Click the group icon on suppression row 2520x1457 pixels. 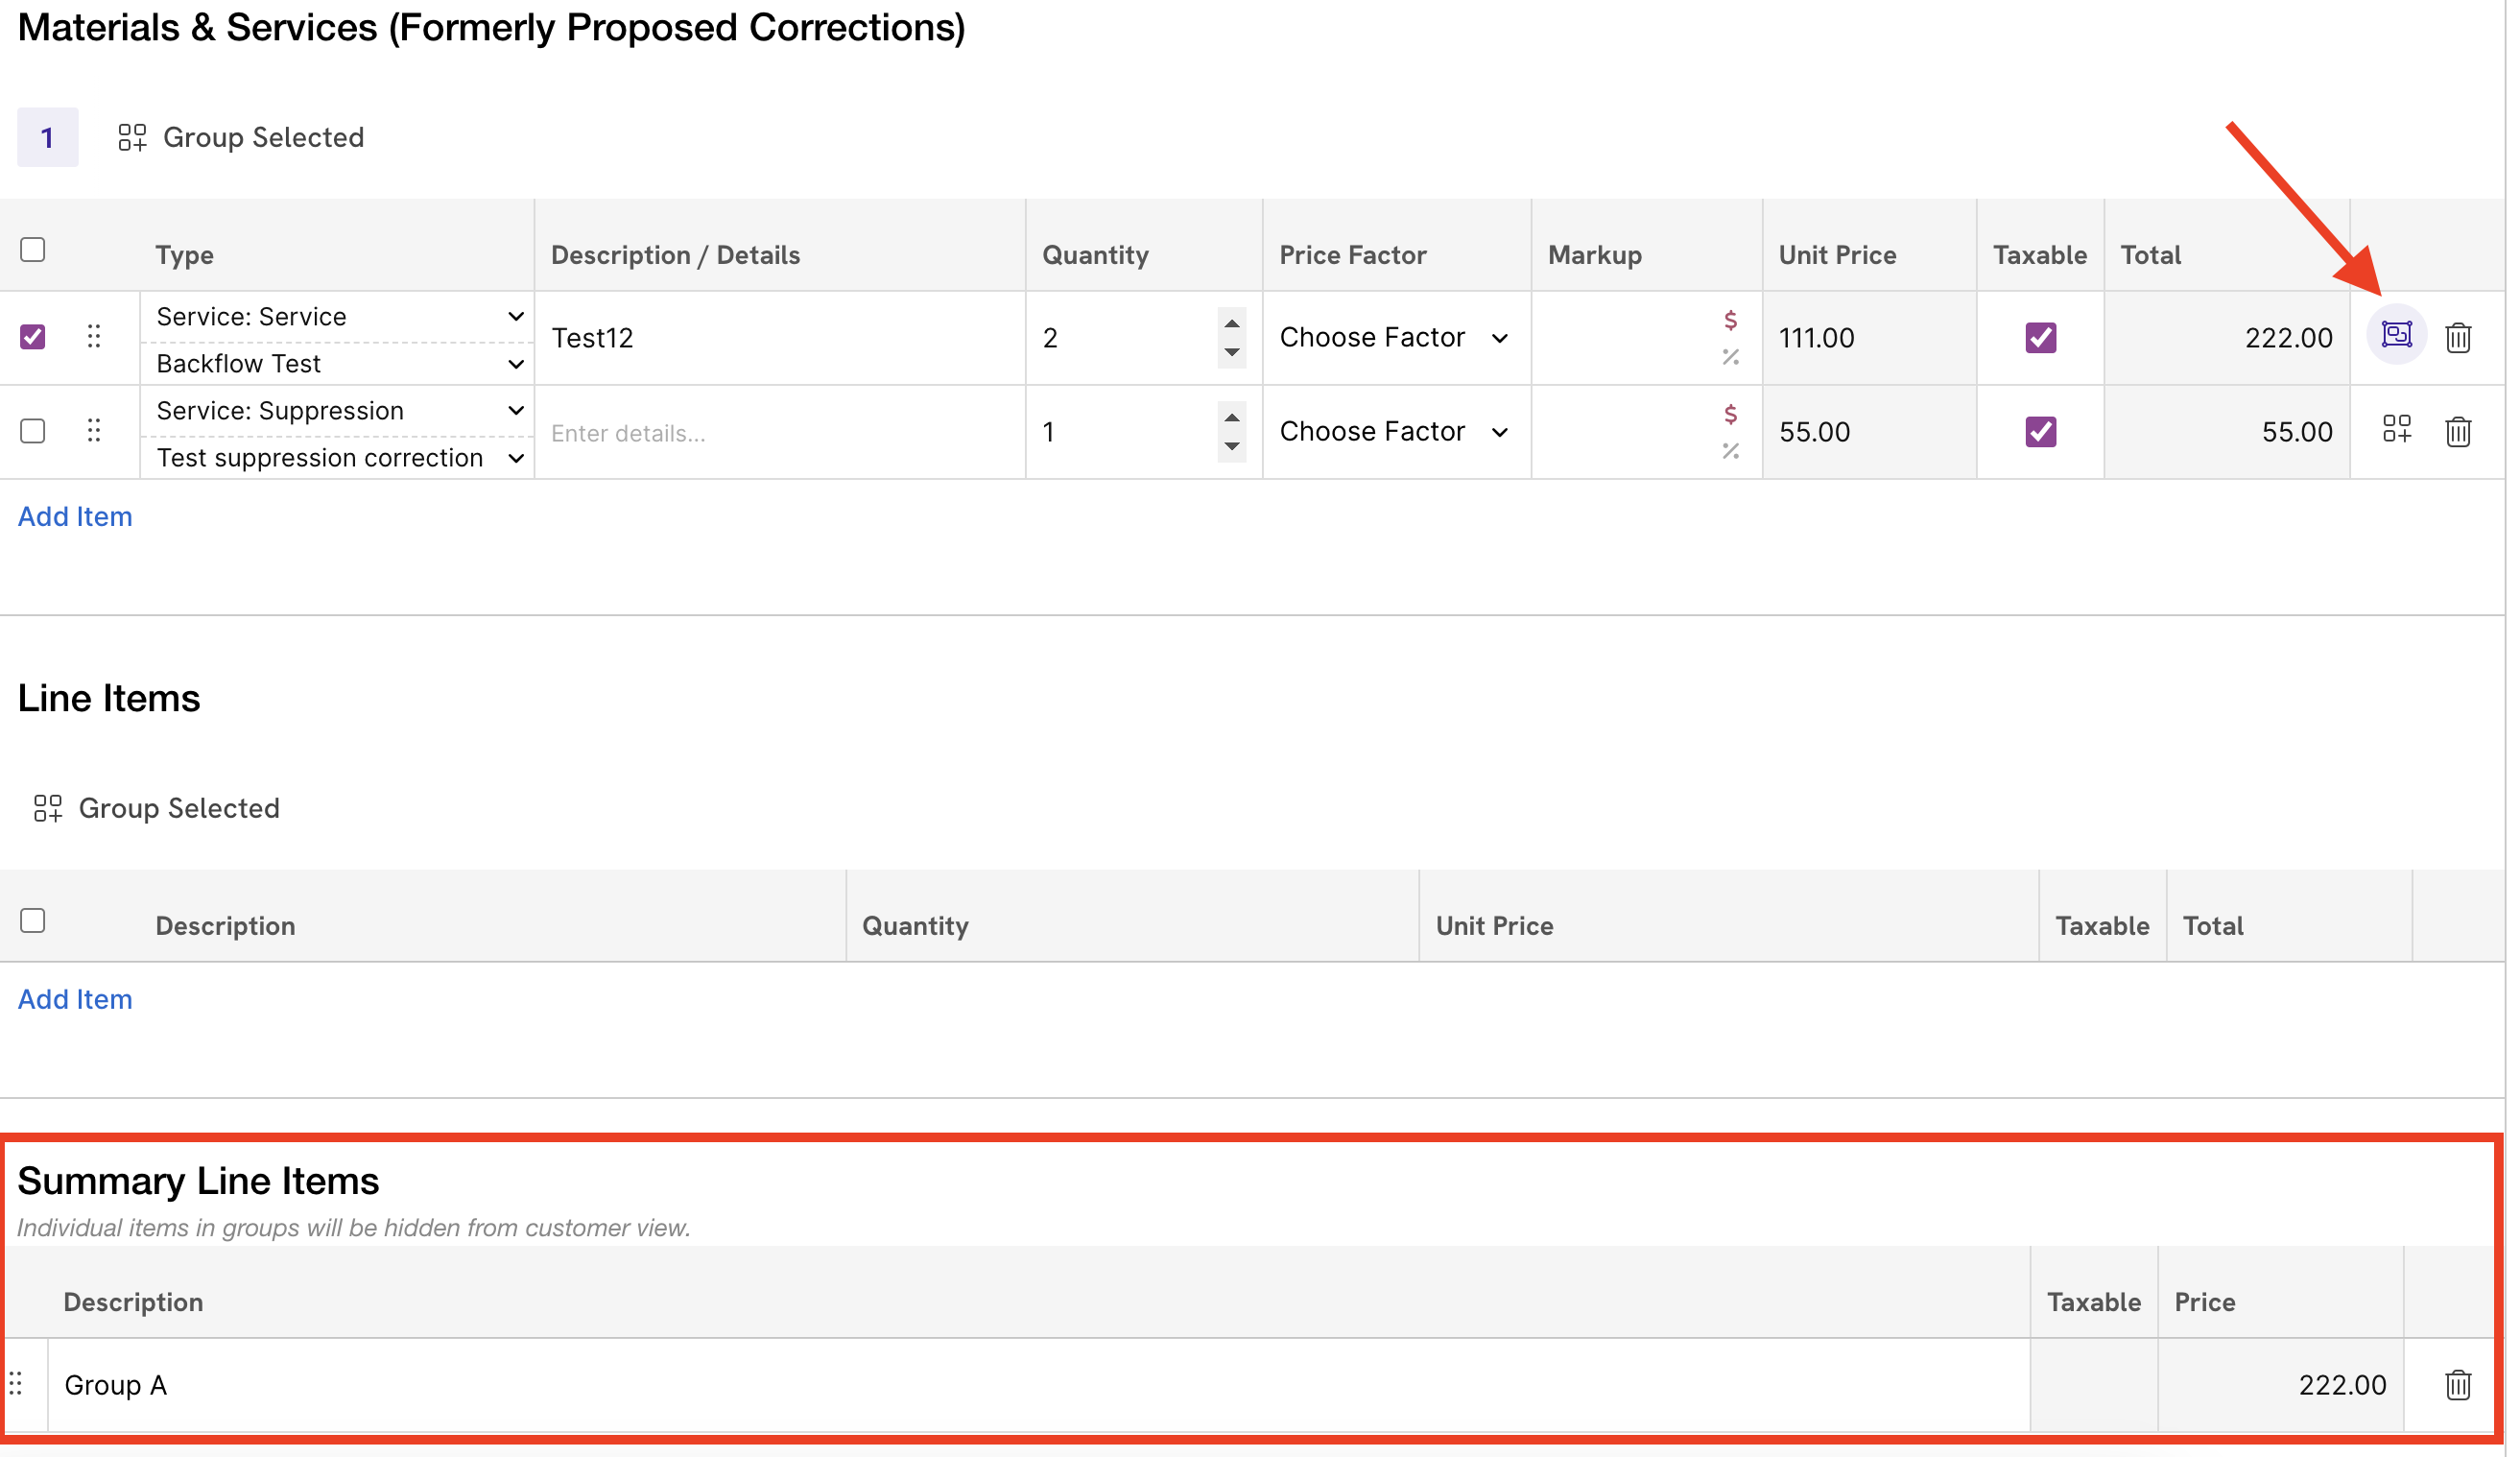(x=2396, y=429)
